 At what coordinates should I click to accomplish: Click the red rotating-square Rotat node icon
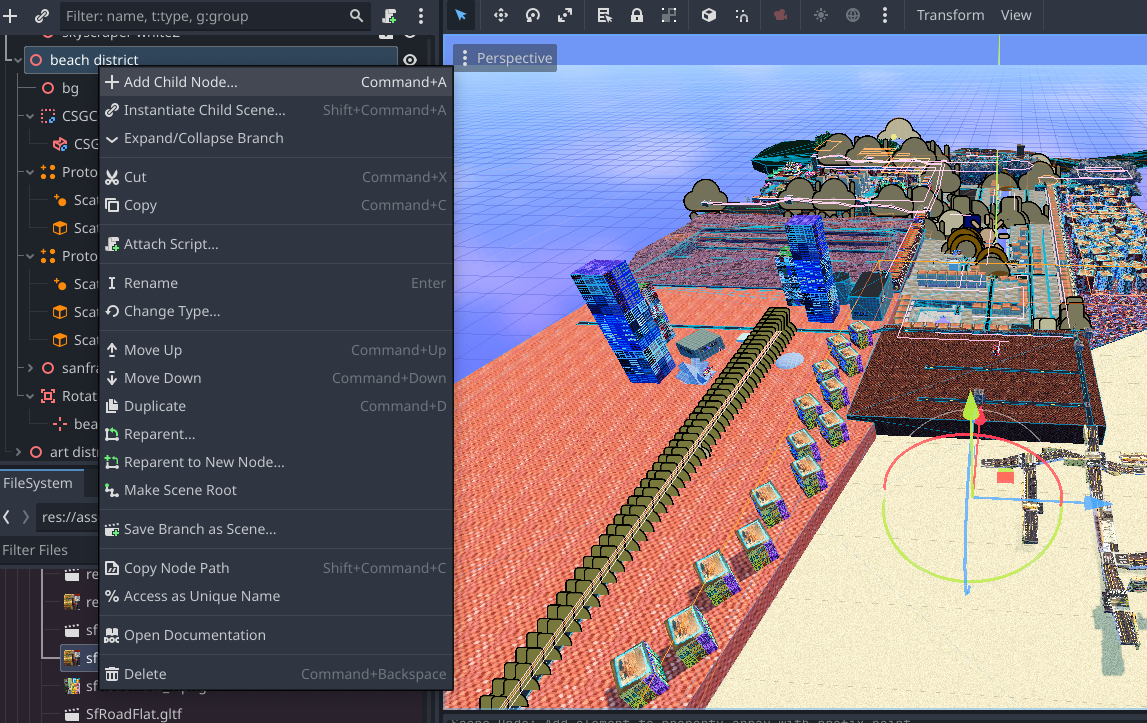(48, 396)
